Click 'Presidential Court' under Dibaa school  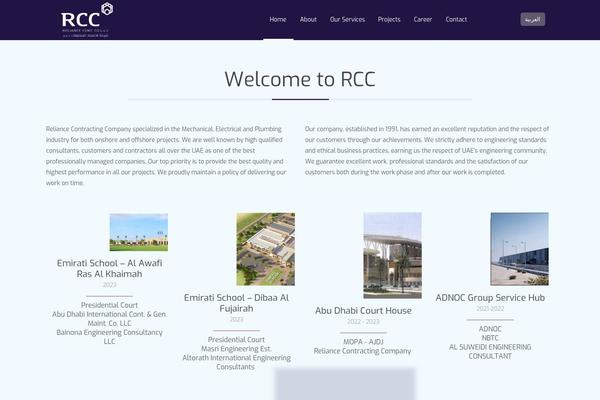pos(236,340)
